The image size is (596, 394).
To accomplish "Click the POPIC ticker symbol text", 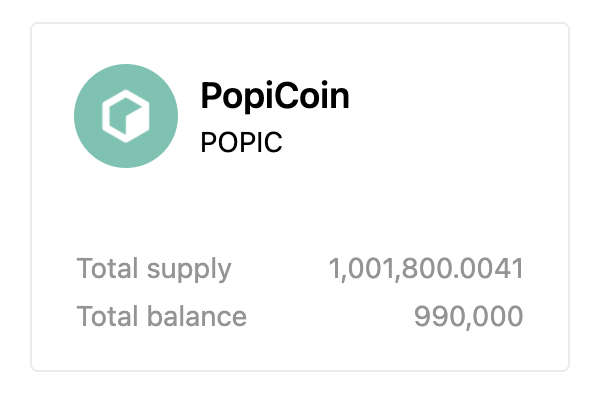I will point(241,142).
